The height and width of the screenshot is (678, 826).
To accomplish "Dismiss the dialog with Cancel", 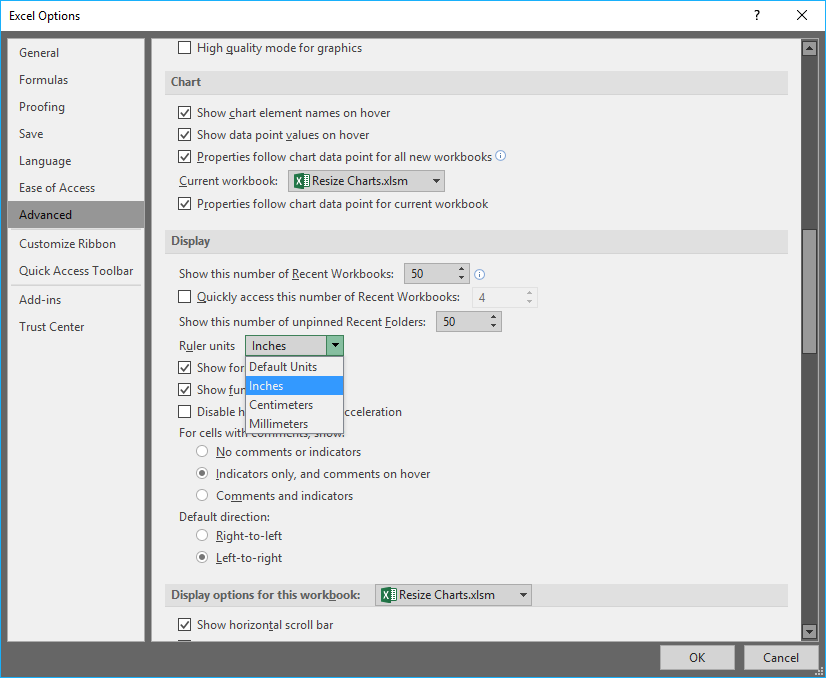I will tap(781, 657).
